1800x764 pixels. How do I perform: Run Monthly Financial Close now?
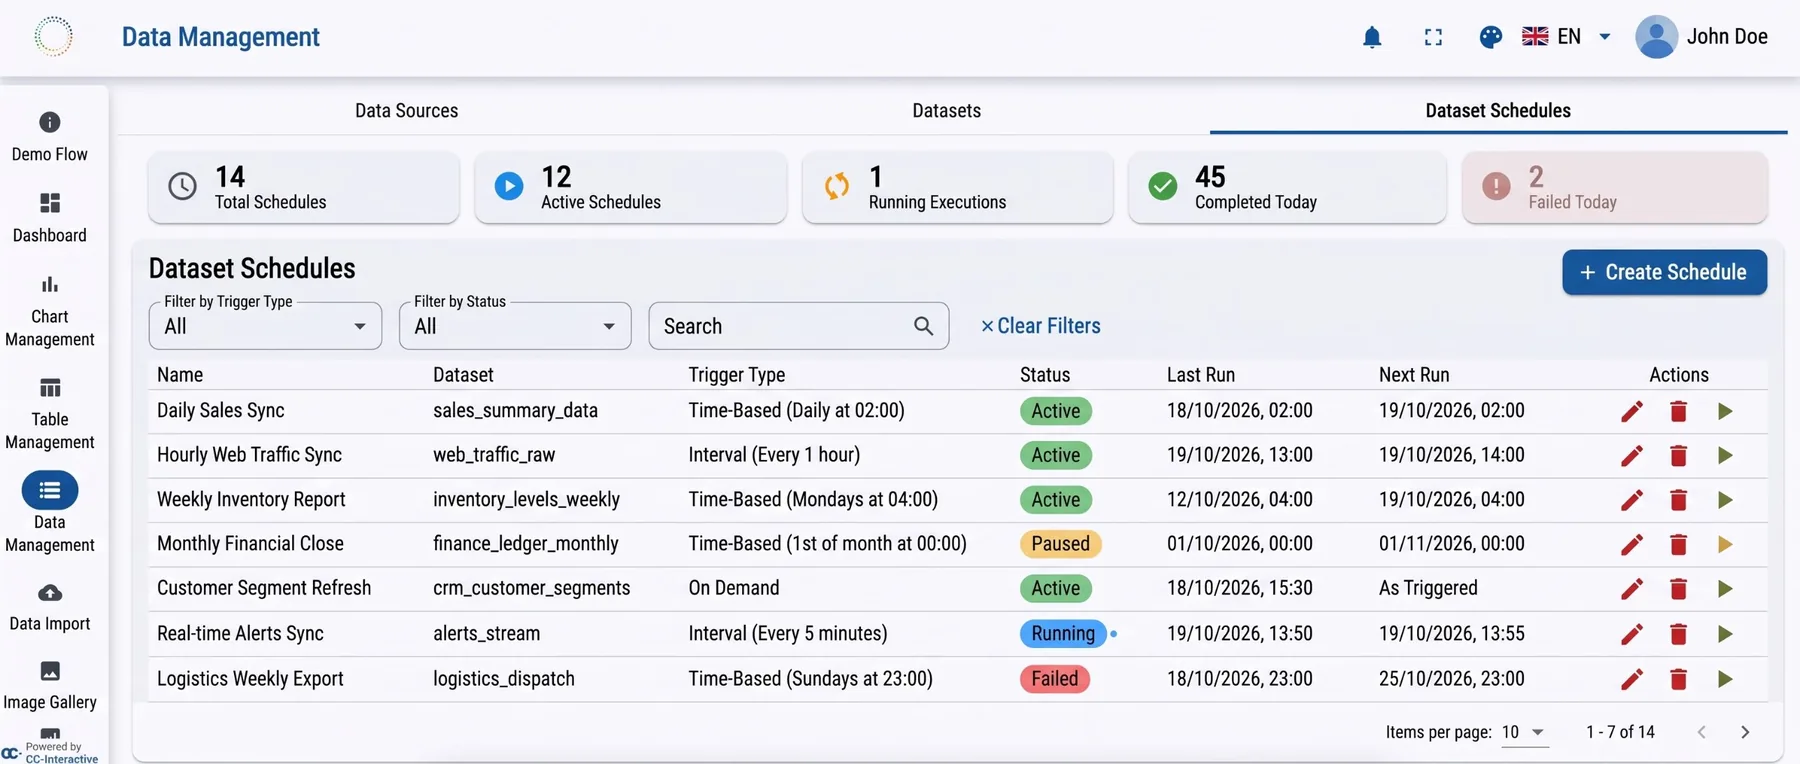click(x=1725, y=545)
